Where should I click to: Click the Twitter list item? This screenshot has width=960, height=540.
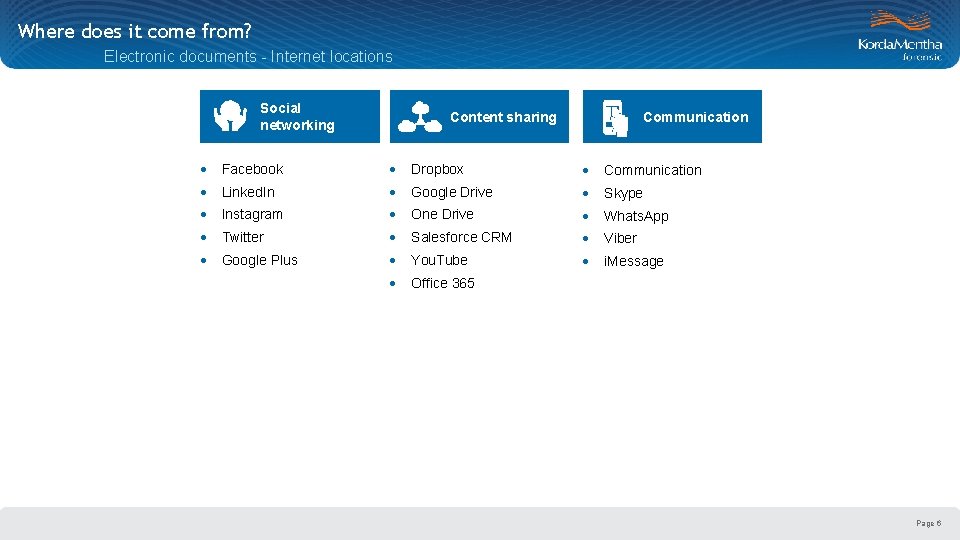(x=243, y=237)
